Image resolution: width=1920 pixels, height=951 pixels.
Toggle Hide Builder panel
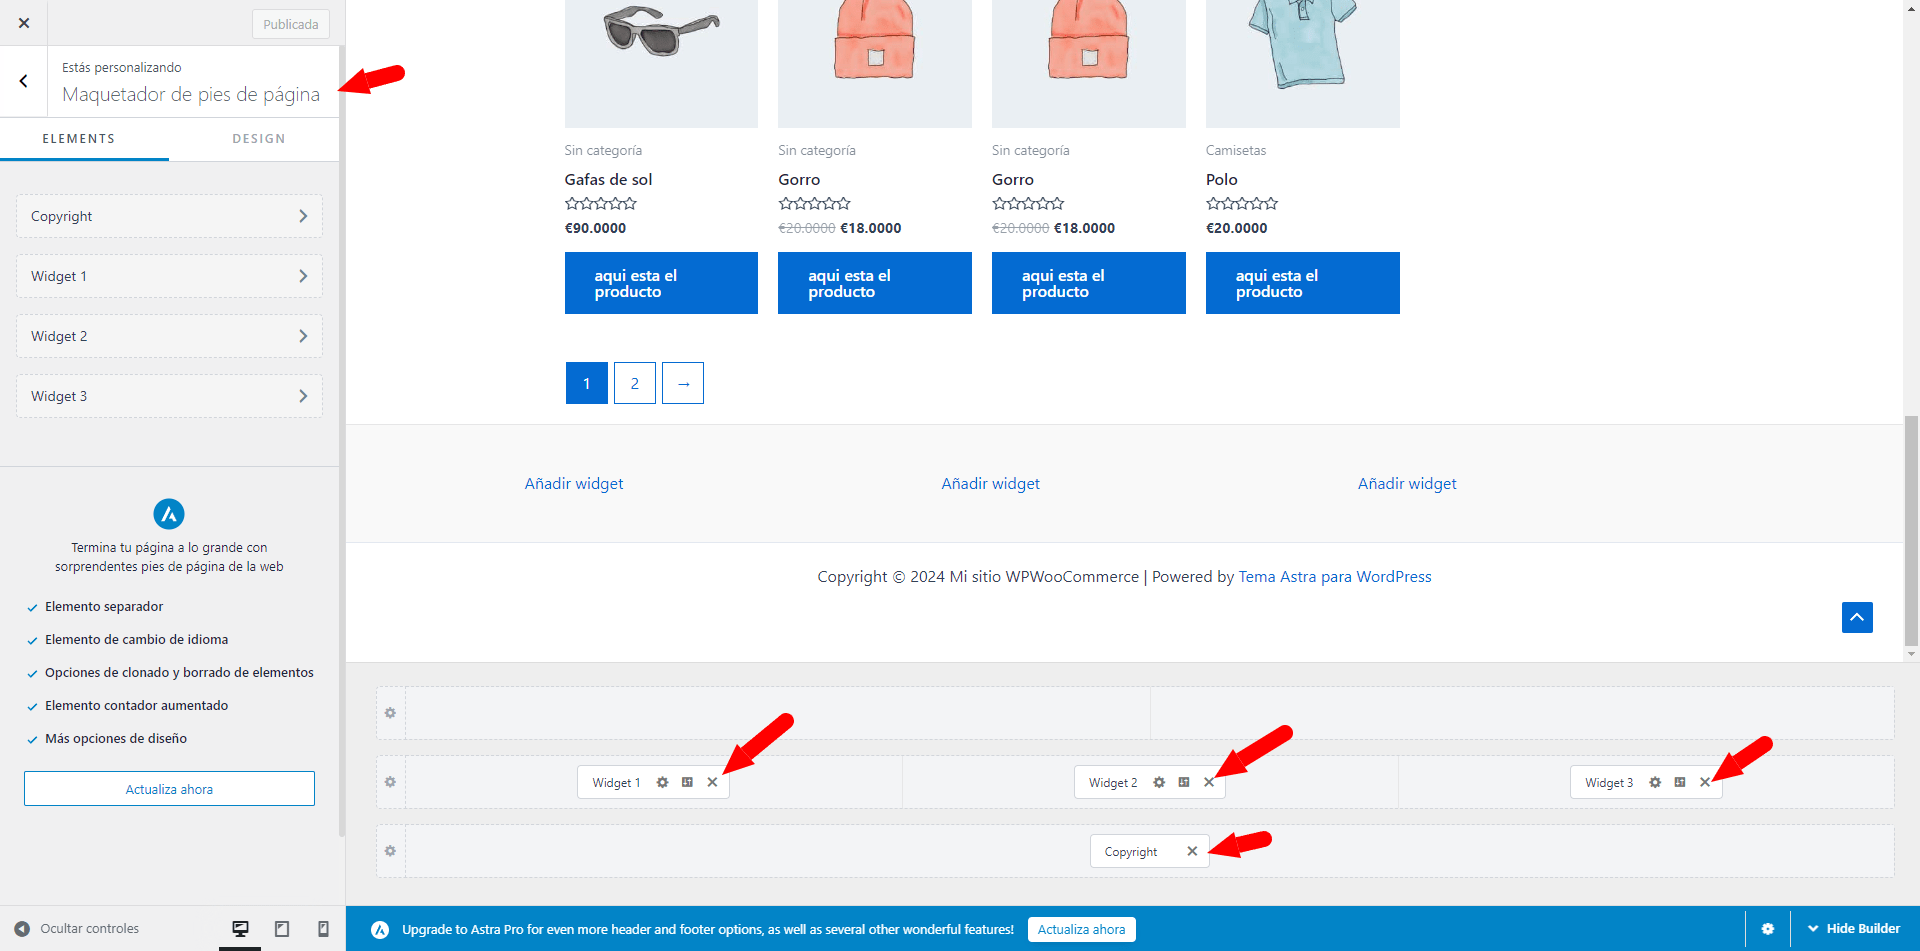click(1854, 929)
